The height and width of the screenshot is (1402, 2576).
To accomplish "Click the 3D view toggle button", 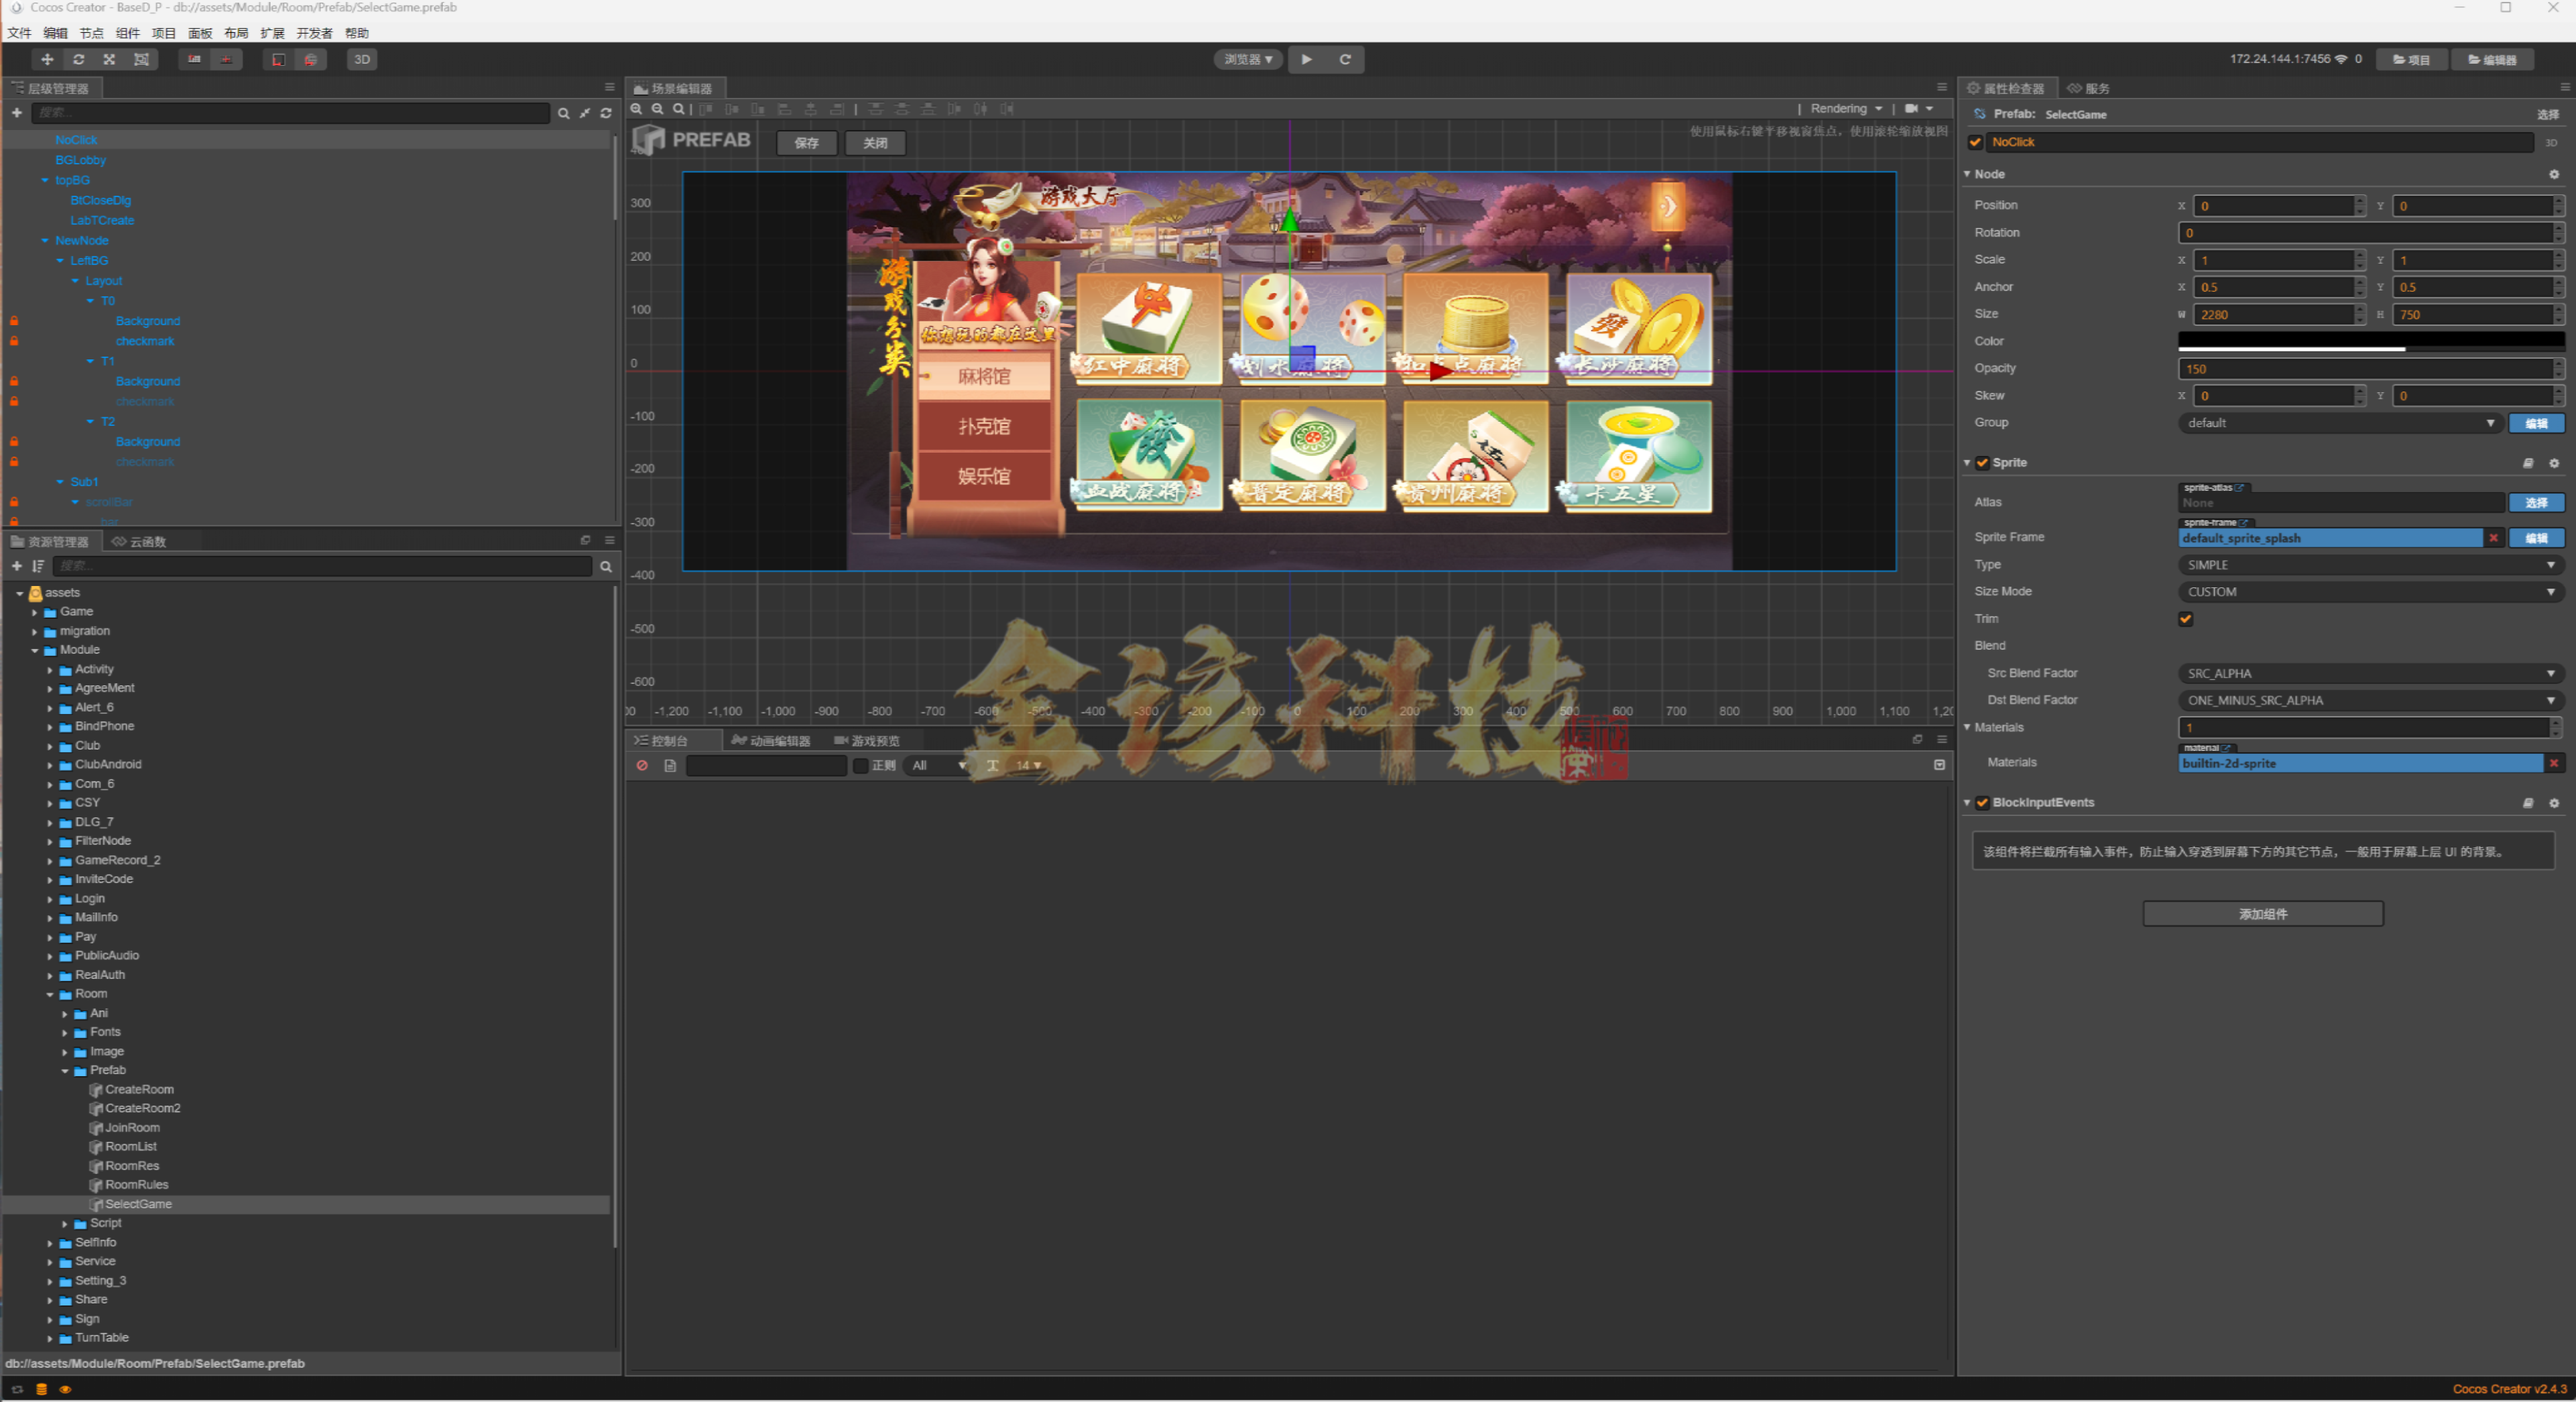I will 361,59.
